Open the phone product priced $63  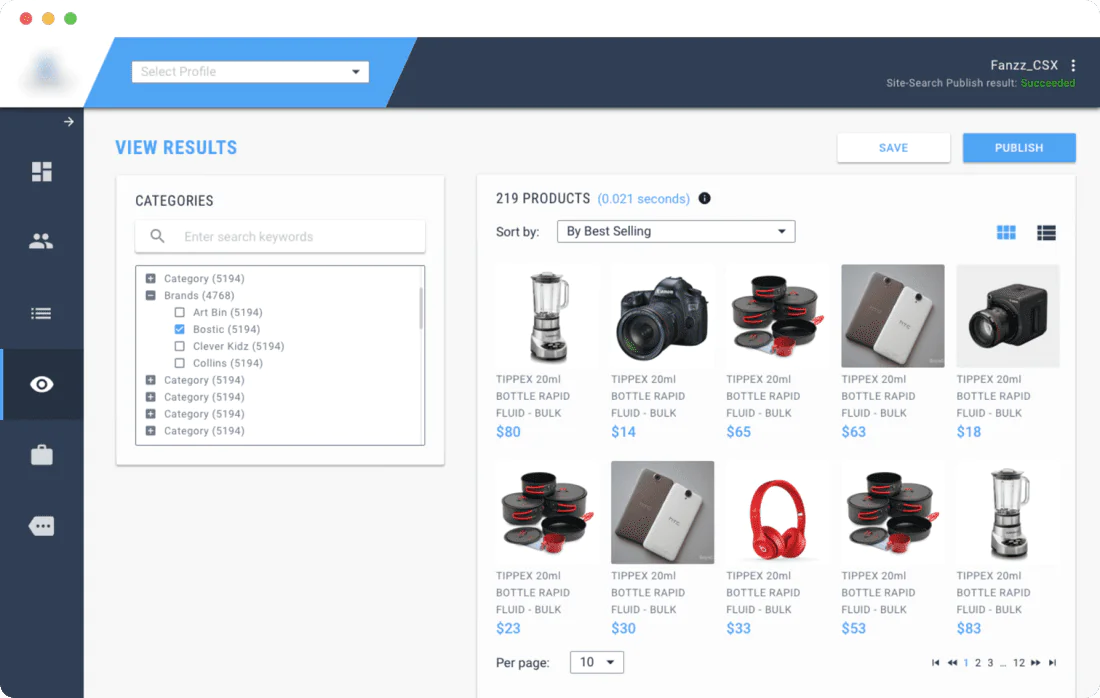892,316
